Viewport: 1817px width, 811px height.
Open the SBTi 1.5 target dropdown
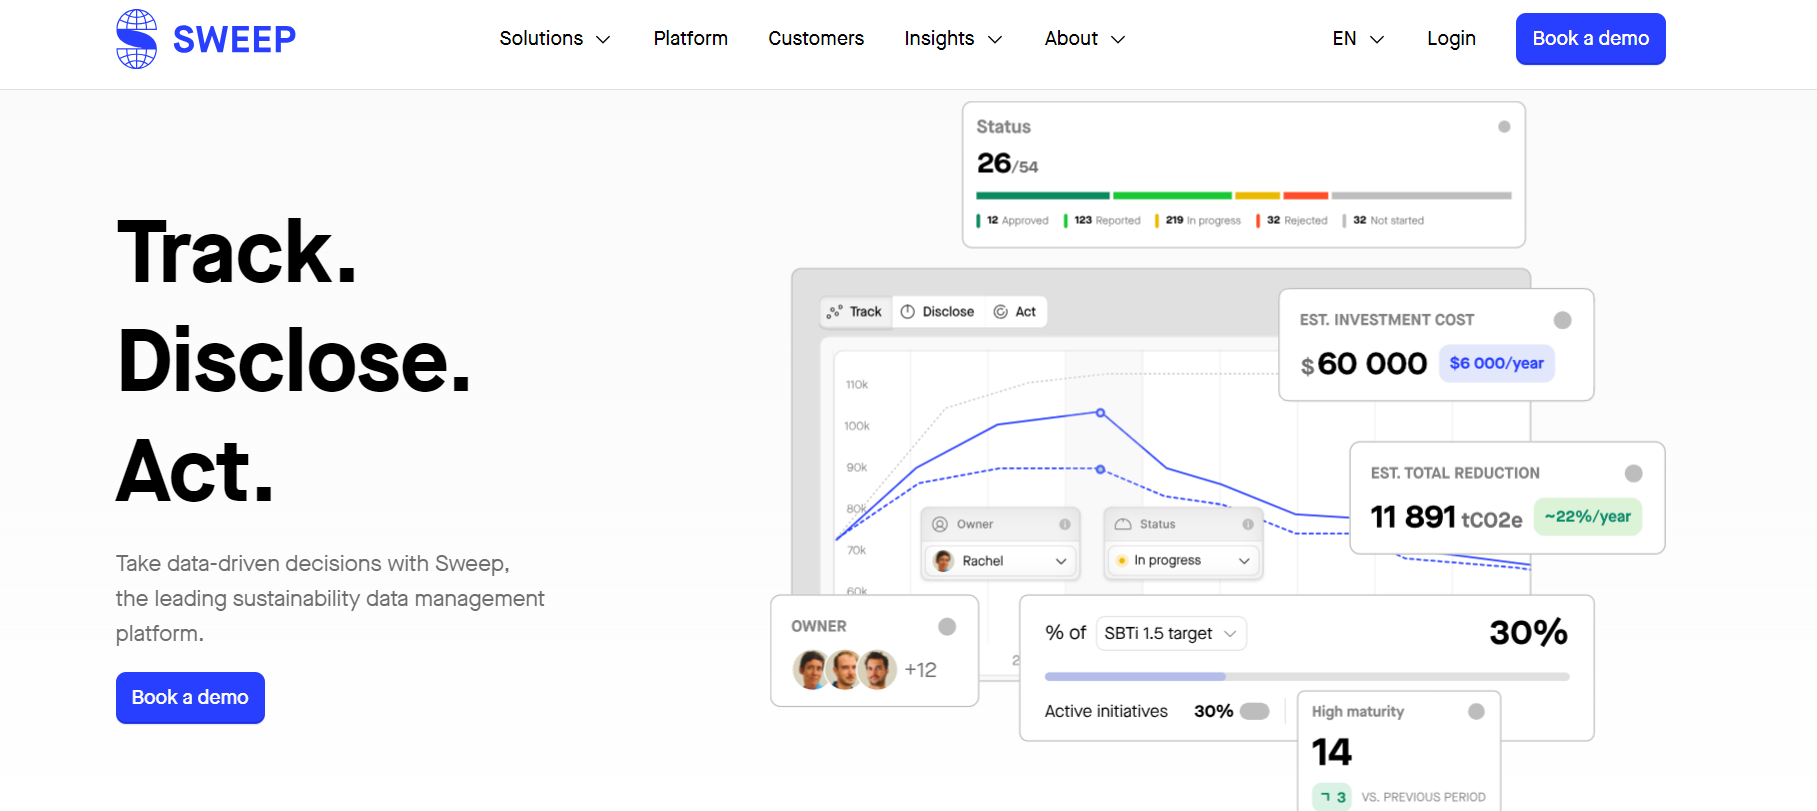1171,633
